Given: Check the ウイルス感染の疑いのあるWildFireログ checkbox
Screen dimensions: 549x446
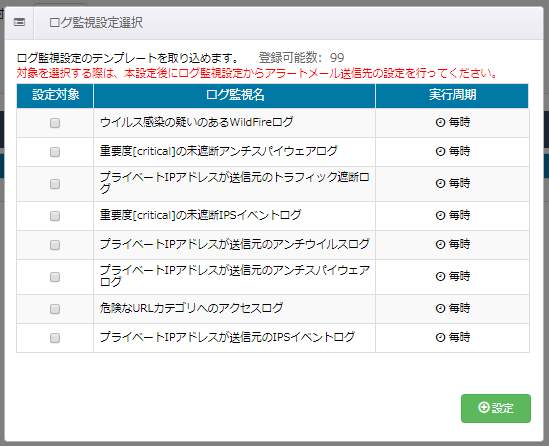Looking at the screenshot, I should [x=55, y=123].
